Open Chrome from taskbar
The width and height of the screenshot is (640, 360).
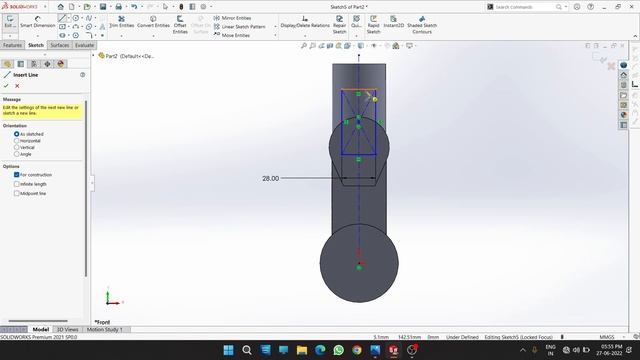click(x=357, y=350)
